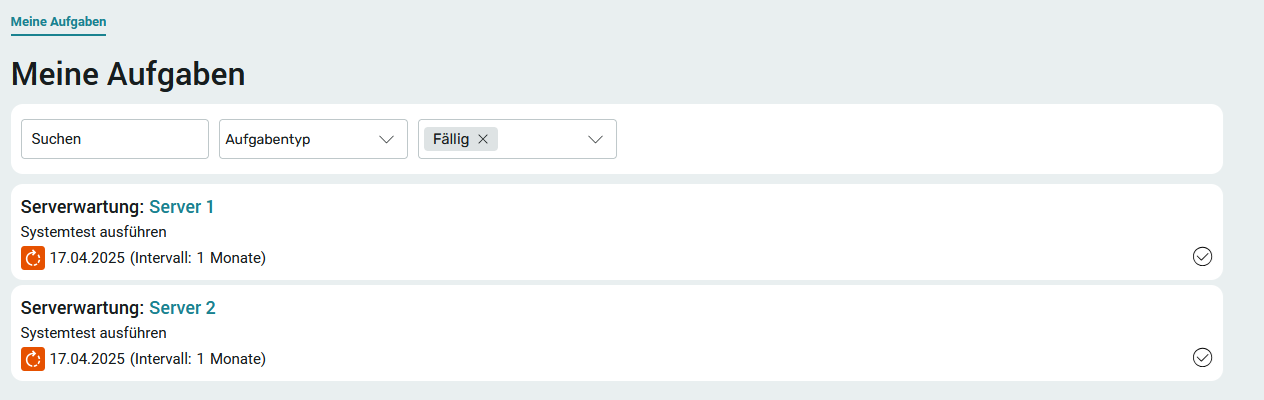Mark Server 2 task as done
This screenshot has height=400, width=1264.
coord(1203,357)
